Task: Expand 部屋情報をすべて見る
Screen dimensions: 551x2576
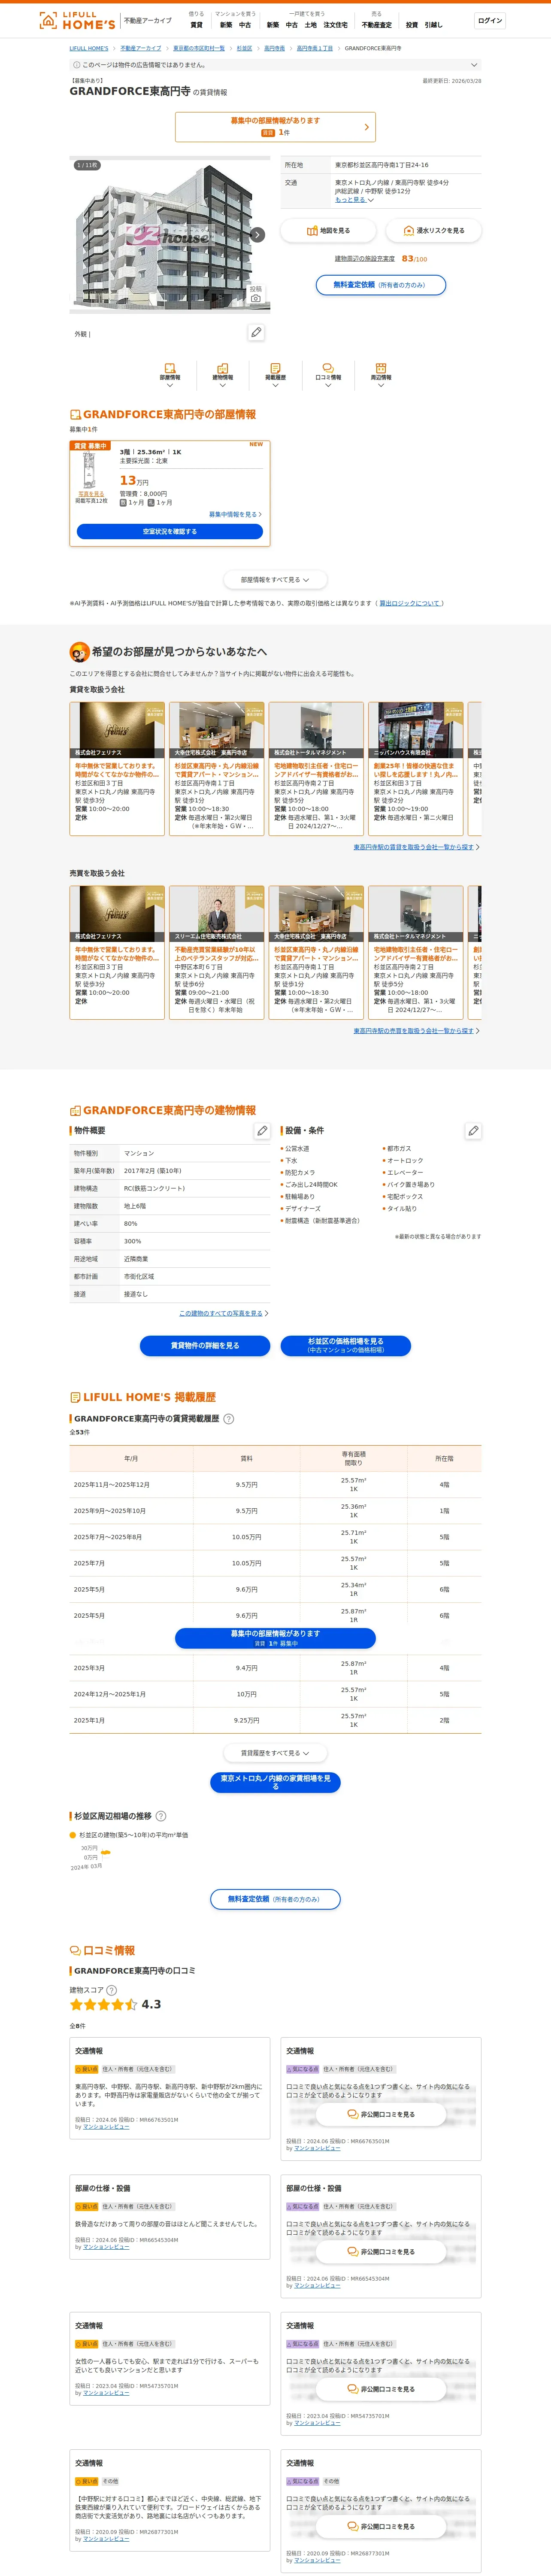Action: (275, 580)
